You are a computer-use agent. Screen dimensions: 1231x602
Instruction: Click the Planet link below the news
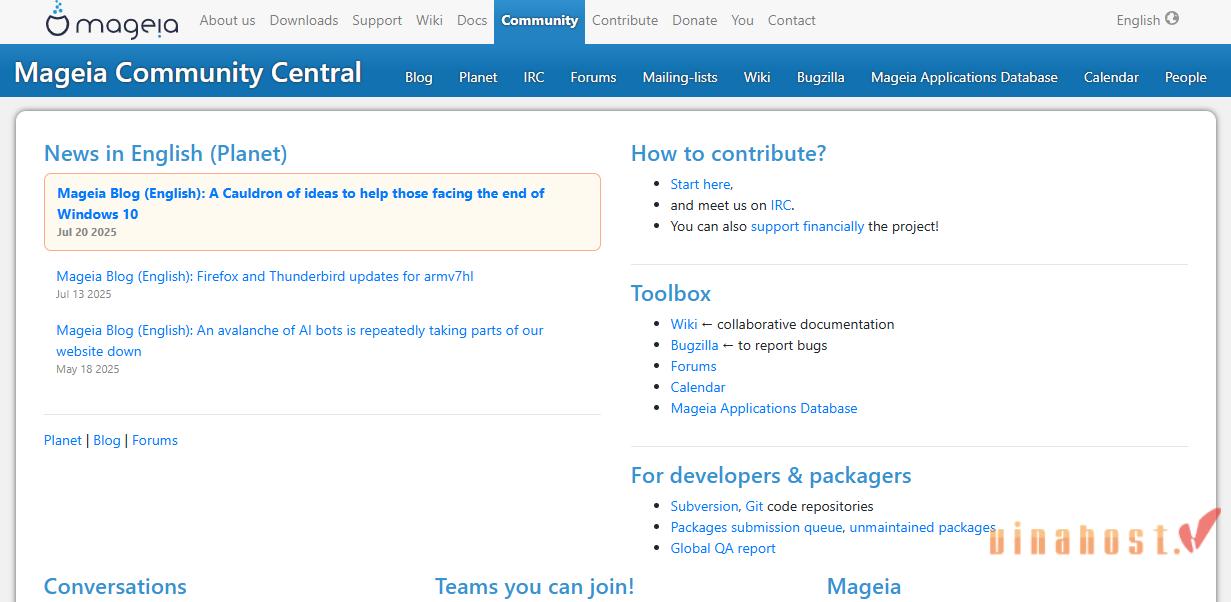tap(63, 440)
